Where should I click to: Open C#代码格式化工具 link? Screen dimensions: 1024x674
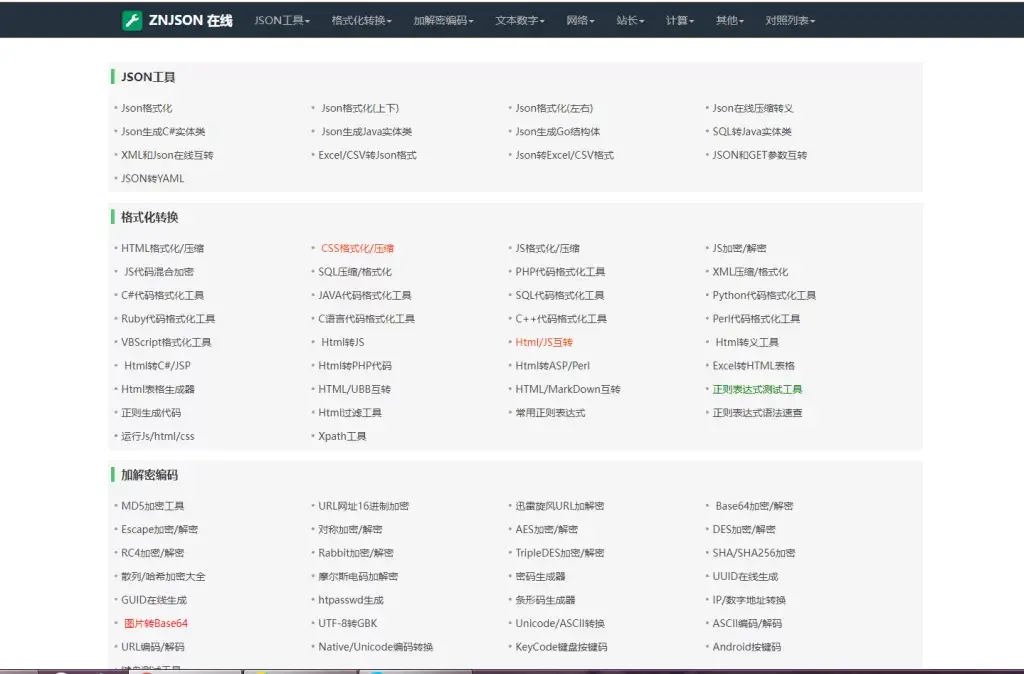[163, 295]
